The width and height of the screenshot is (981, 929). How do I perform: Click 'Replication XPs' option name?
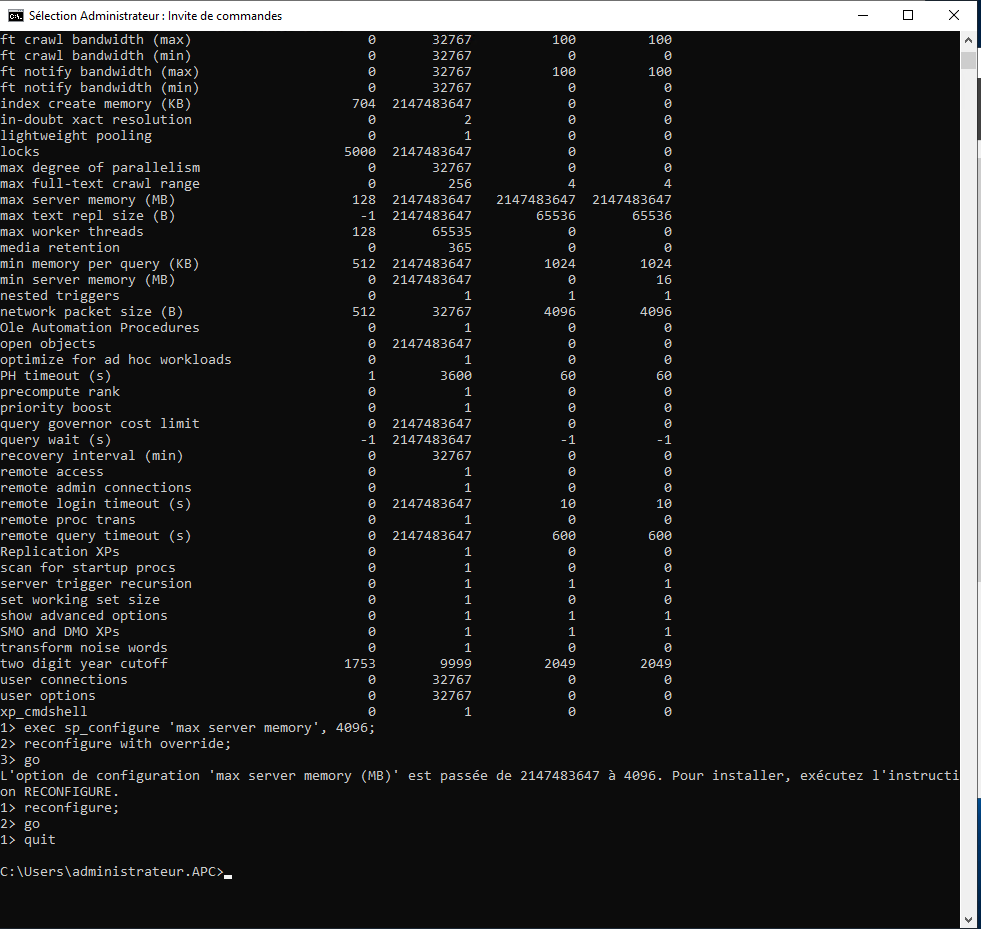click(60, 551)
